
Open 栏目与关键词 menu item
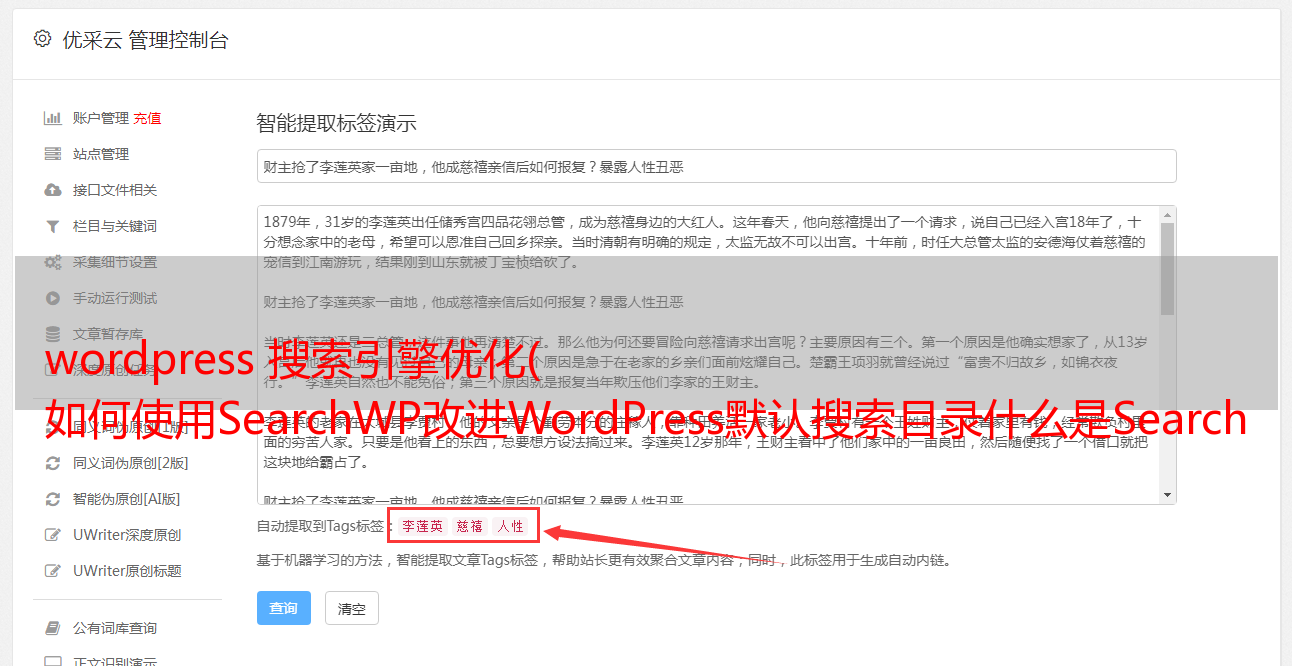115,226
